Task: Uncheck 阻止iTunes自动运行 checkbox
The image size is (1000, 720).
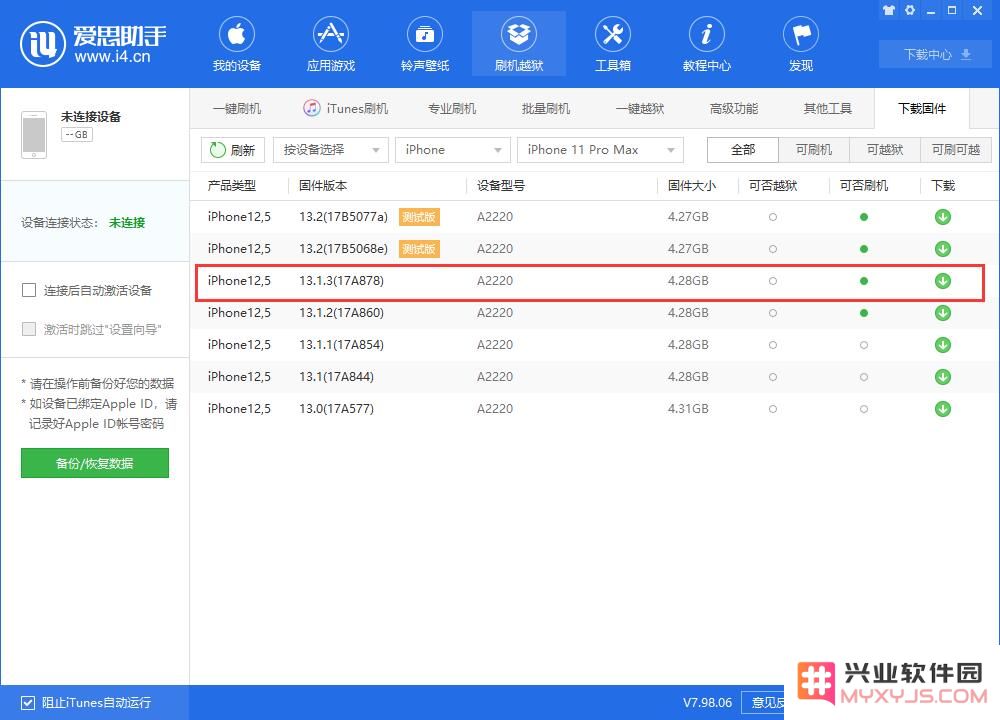Action: [x=27, y=703]
